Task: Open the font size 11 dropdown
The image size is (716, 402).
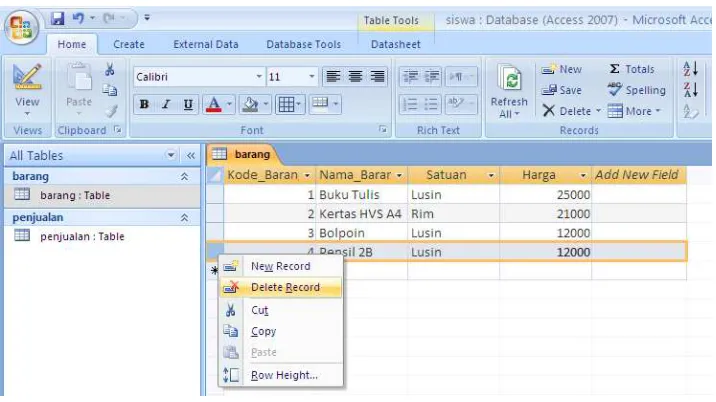Action: click(312, 76)
